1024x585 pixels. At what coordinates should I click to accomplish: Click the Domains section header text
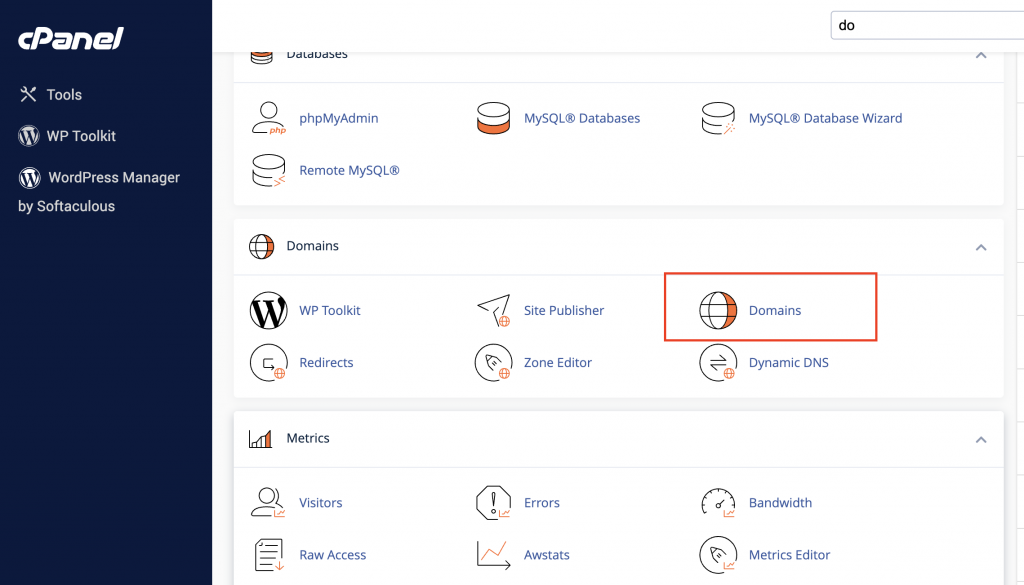click(312, 246)
